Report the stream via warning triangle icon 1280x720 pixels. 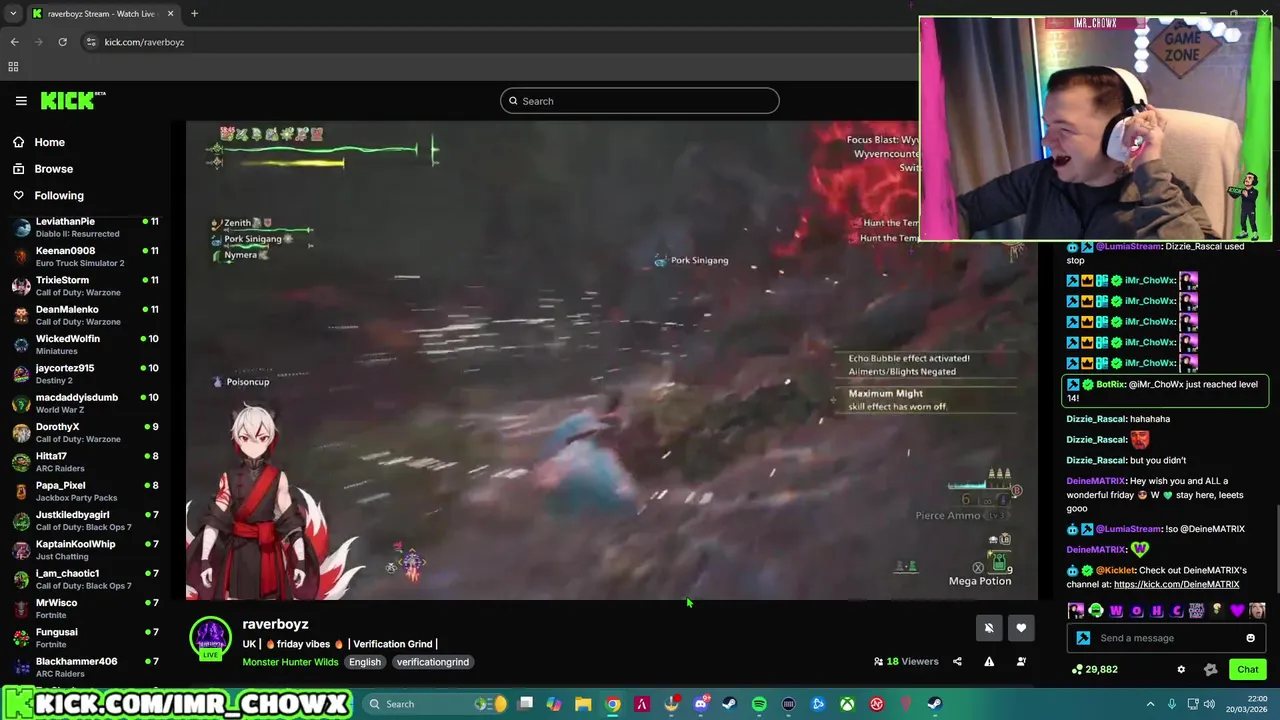(989, 661)
